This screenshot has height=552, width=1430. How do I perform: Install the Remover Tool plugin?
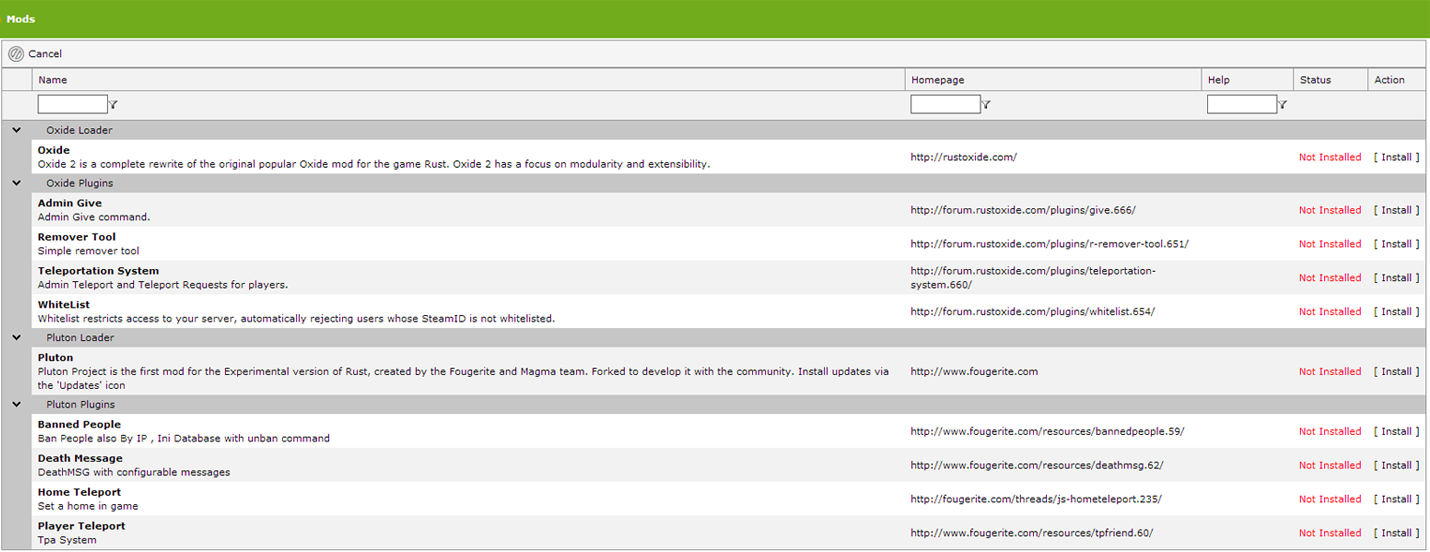pyautogui.click(x=1396, y=244)
